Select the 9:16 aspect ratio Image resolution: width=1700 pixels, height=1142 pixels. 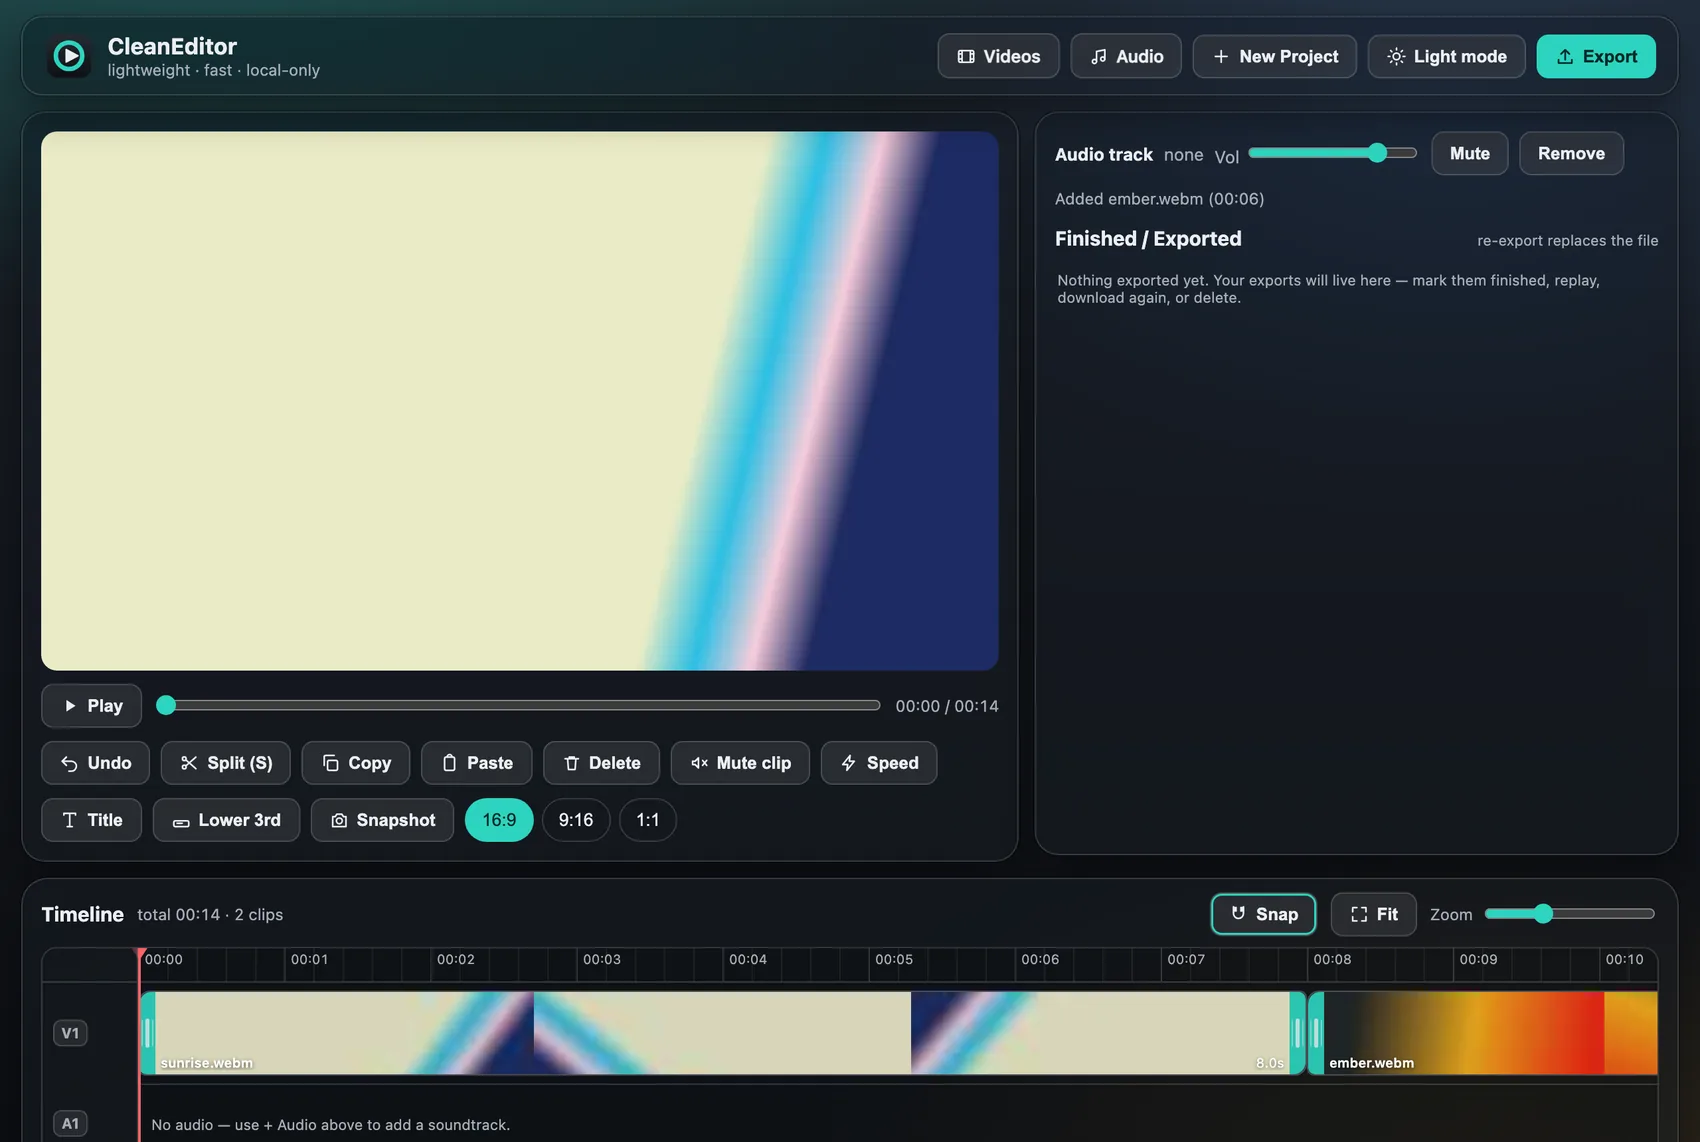tap(576, 820)
